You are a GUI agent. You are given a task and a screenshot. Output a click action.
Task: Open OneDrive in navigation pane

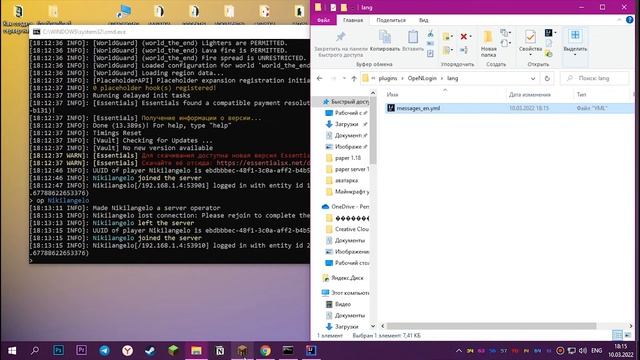click(345, 207)
